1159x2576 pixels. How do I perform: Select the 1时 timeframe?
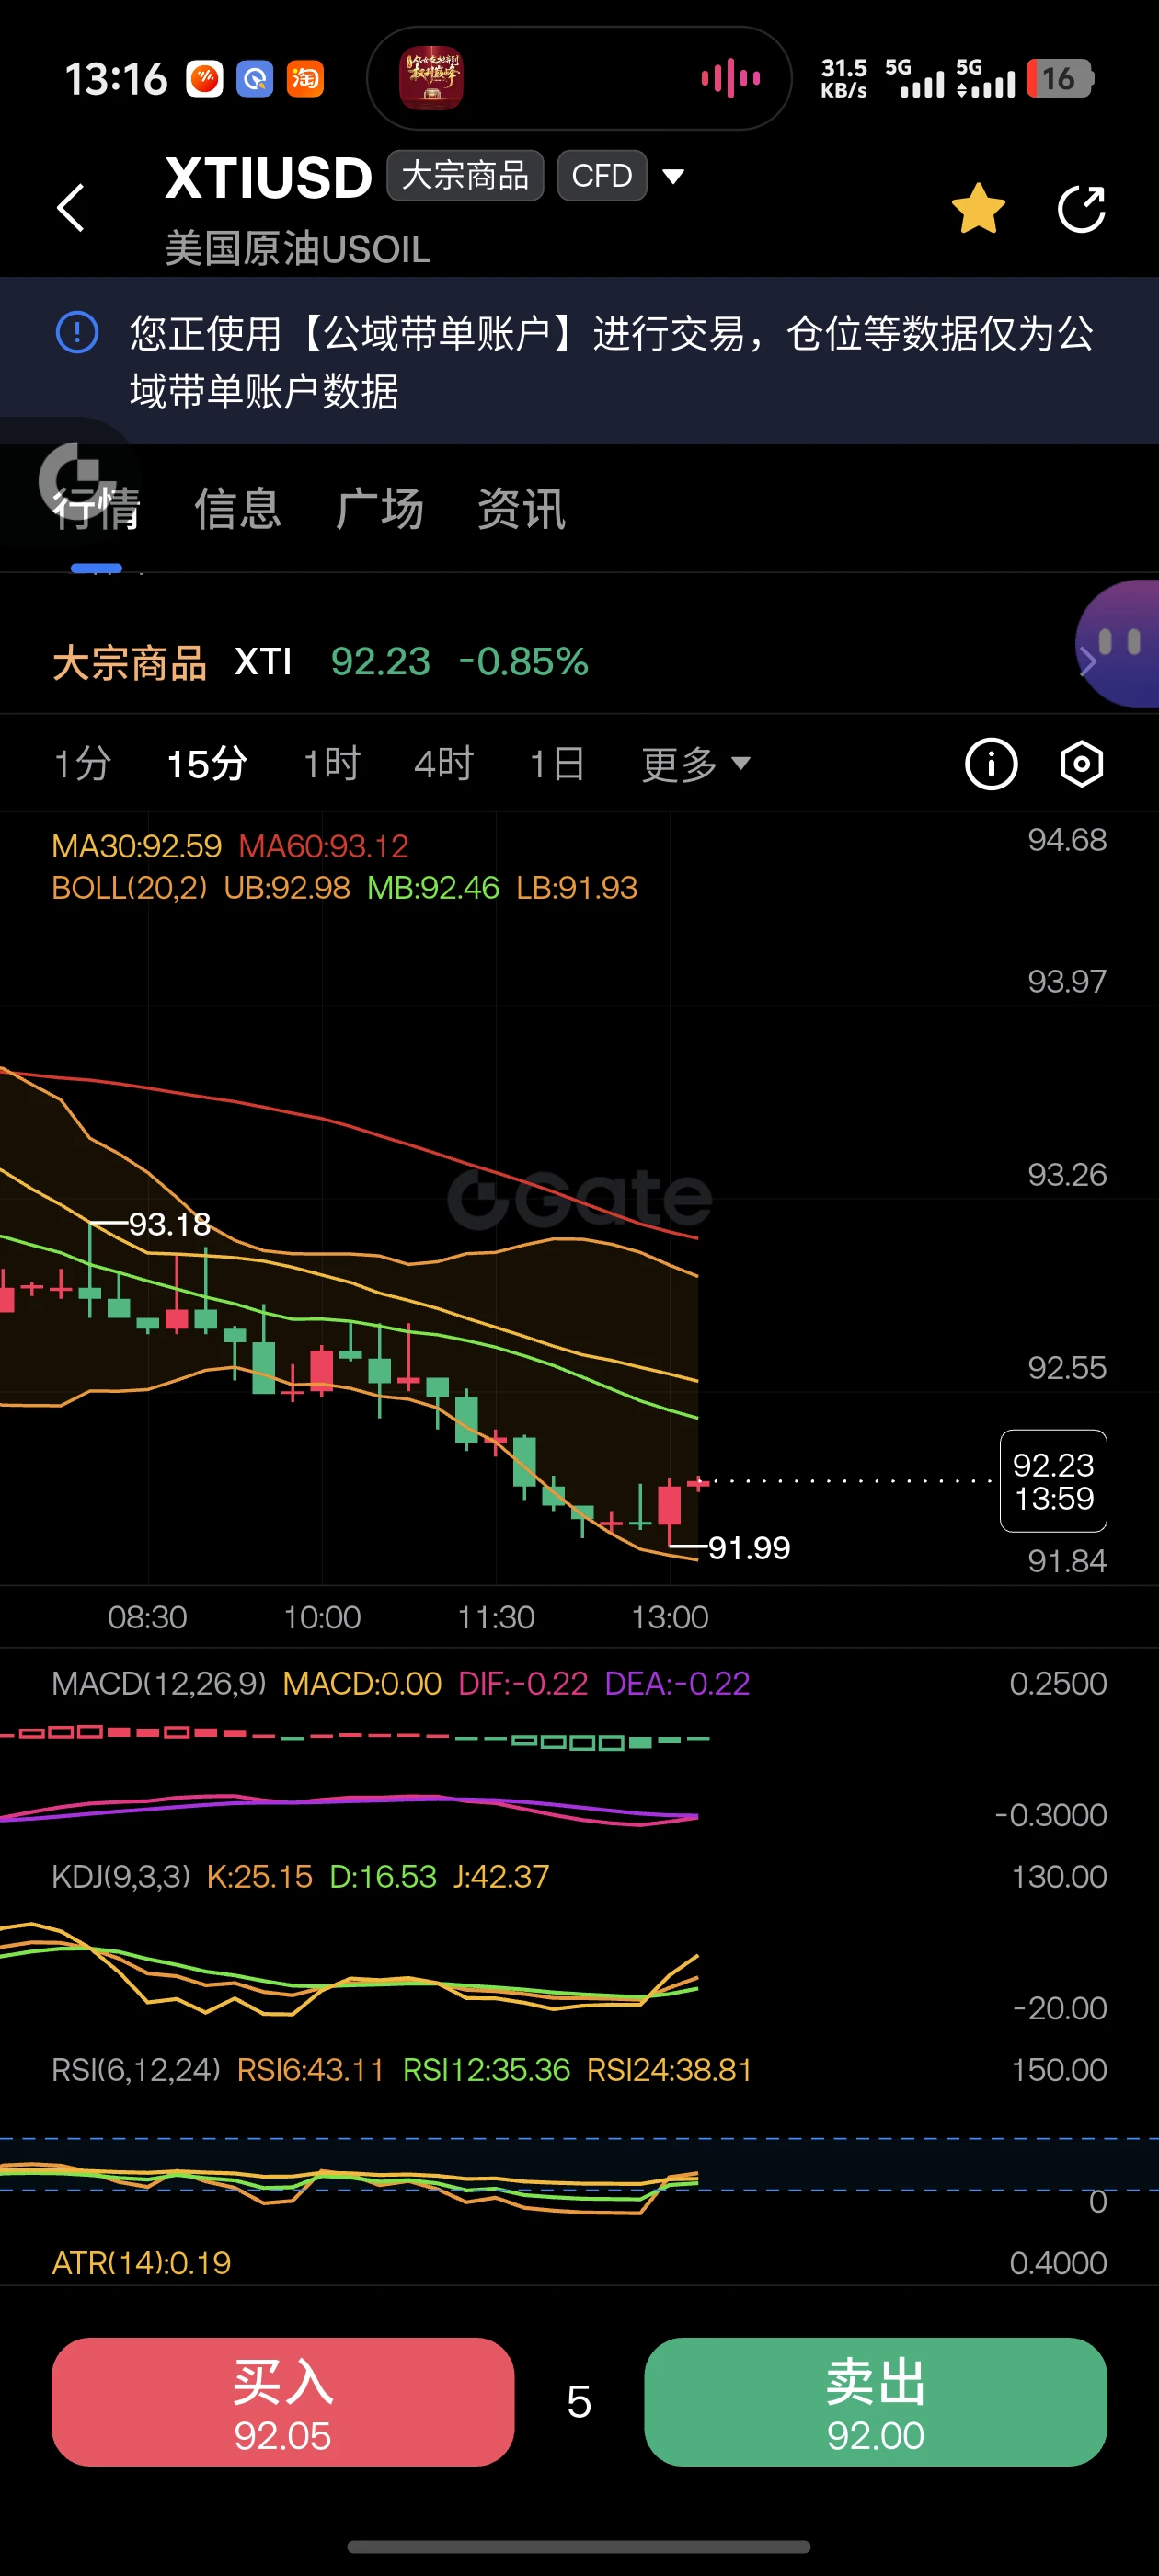pyautogui.click(x=331, y=764)
